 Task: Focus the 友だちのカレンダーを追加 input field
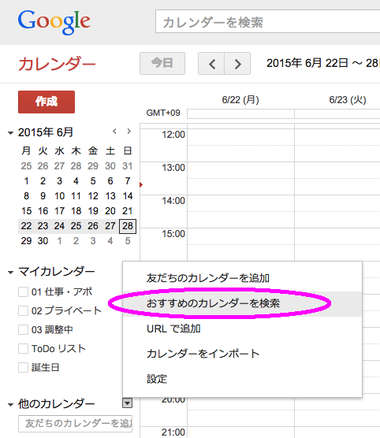75,423
